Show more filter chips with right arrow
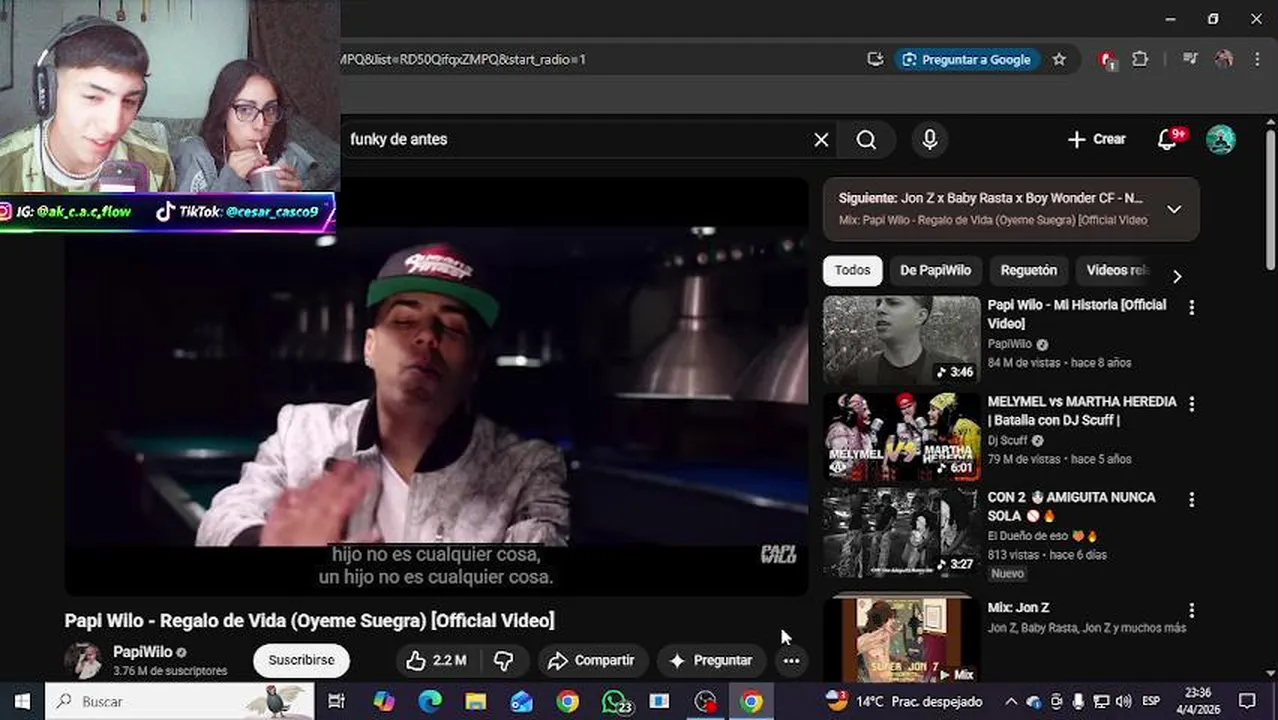This screenshot has width=1278, height=720. click(1177, 276)
